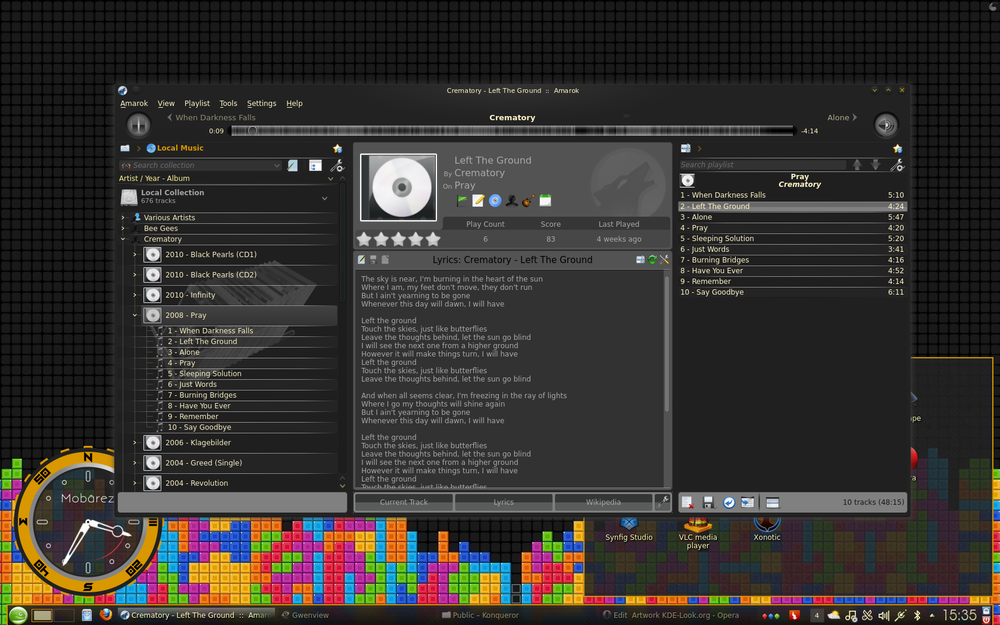
Task: Save the playlist with floppy icon
Action: tap(708, 503)
